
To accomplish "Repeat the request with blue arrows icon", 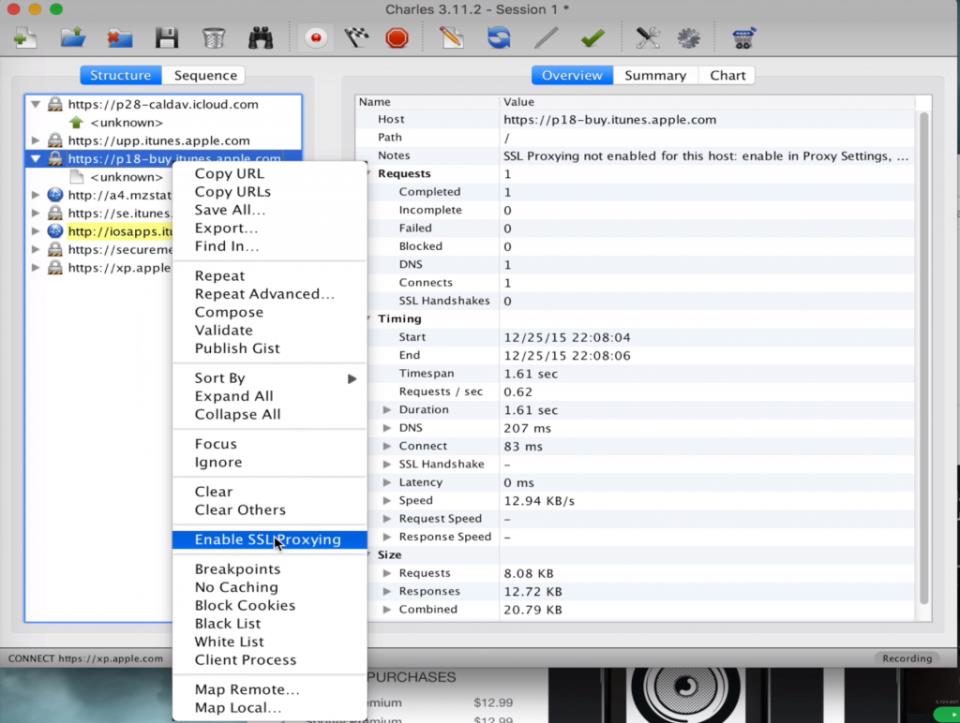I will click(x=498, y=38).
